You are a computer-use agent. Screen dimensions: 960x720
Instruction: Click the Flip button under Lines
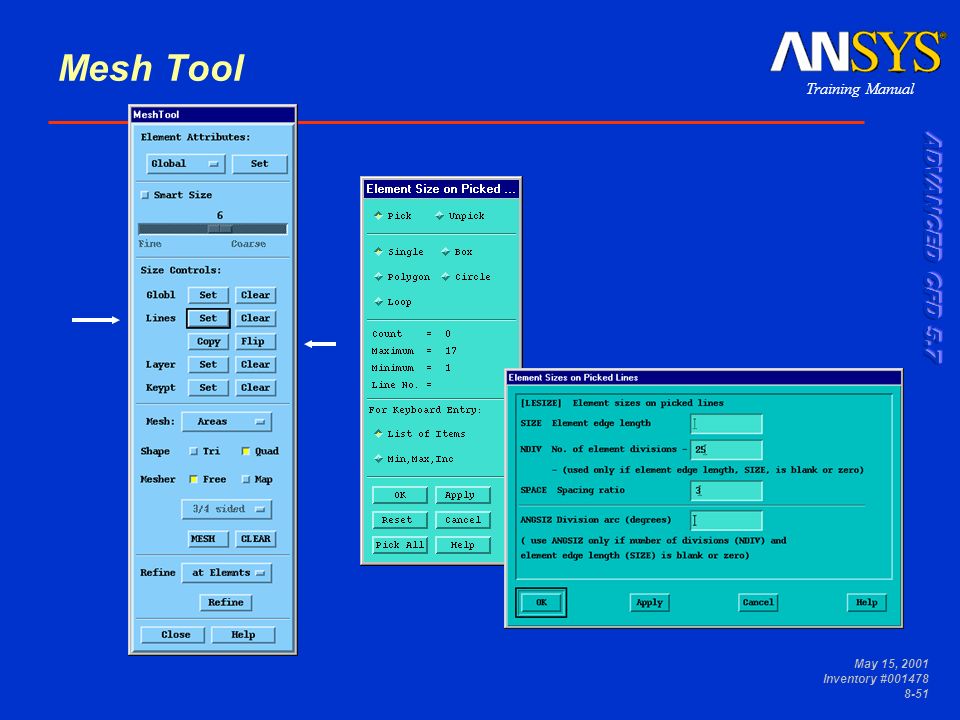(x=255, y=342)
